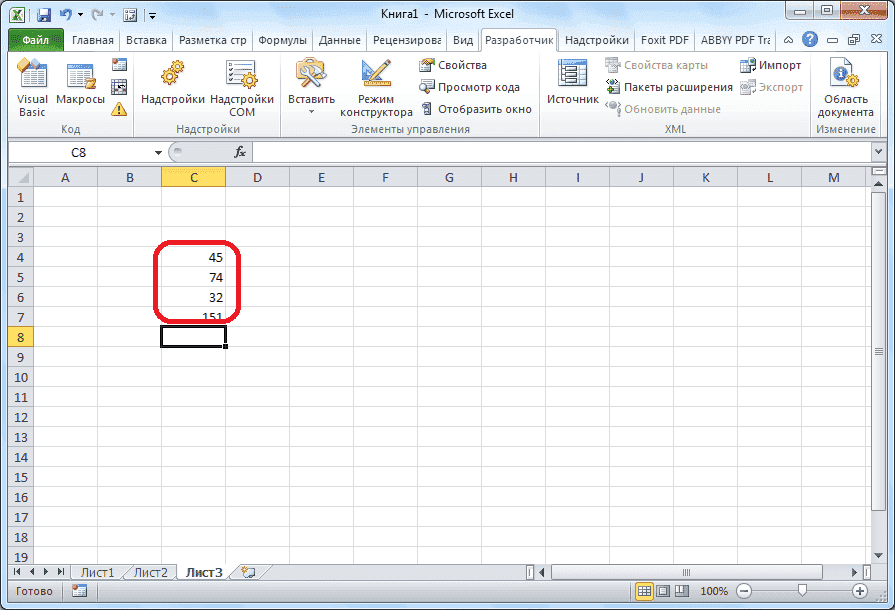The width and height of the screenshot is (895, 610).
Task: Open the Лист1 sheet tab
Action: [97, 572]
